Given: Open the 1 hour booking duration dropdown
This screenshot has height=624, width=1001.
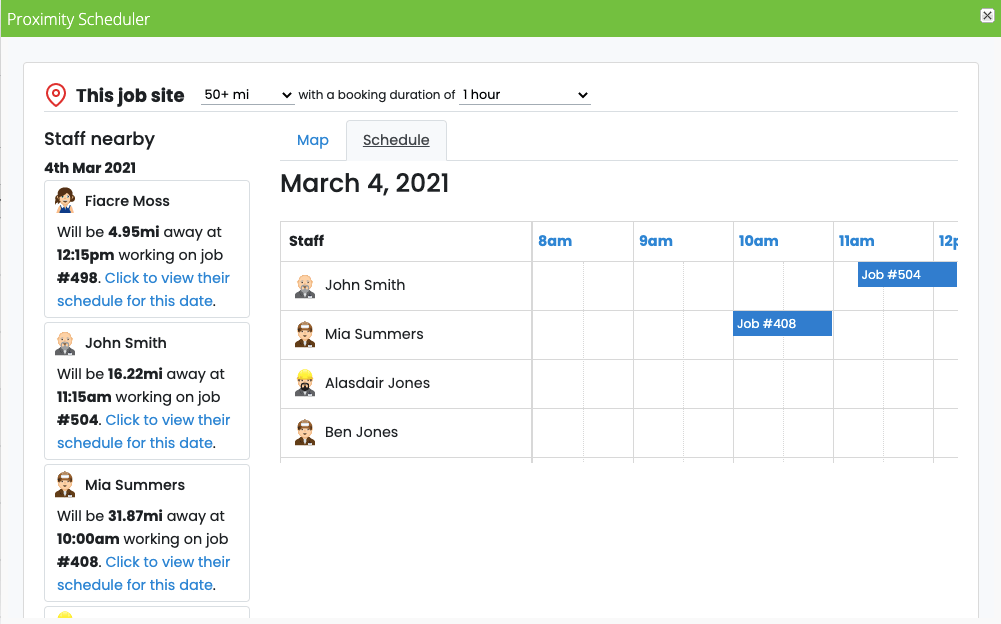Looking at the screenshot, I should click(525, 95).
